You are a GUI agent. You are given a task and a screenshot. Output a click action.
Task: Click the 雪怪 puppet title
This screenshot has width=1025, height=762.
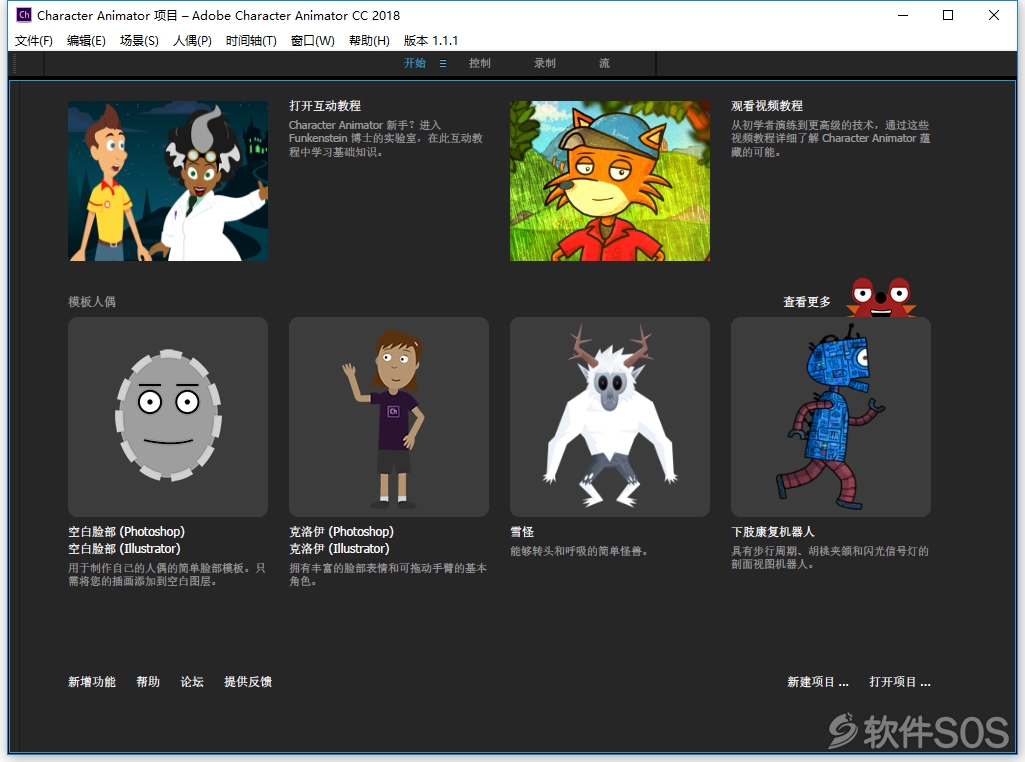click(x=522, y=532)
